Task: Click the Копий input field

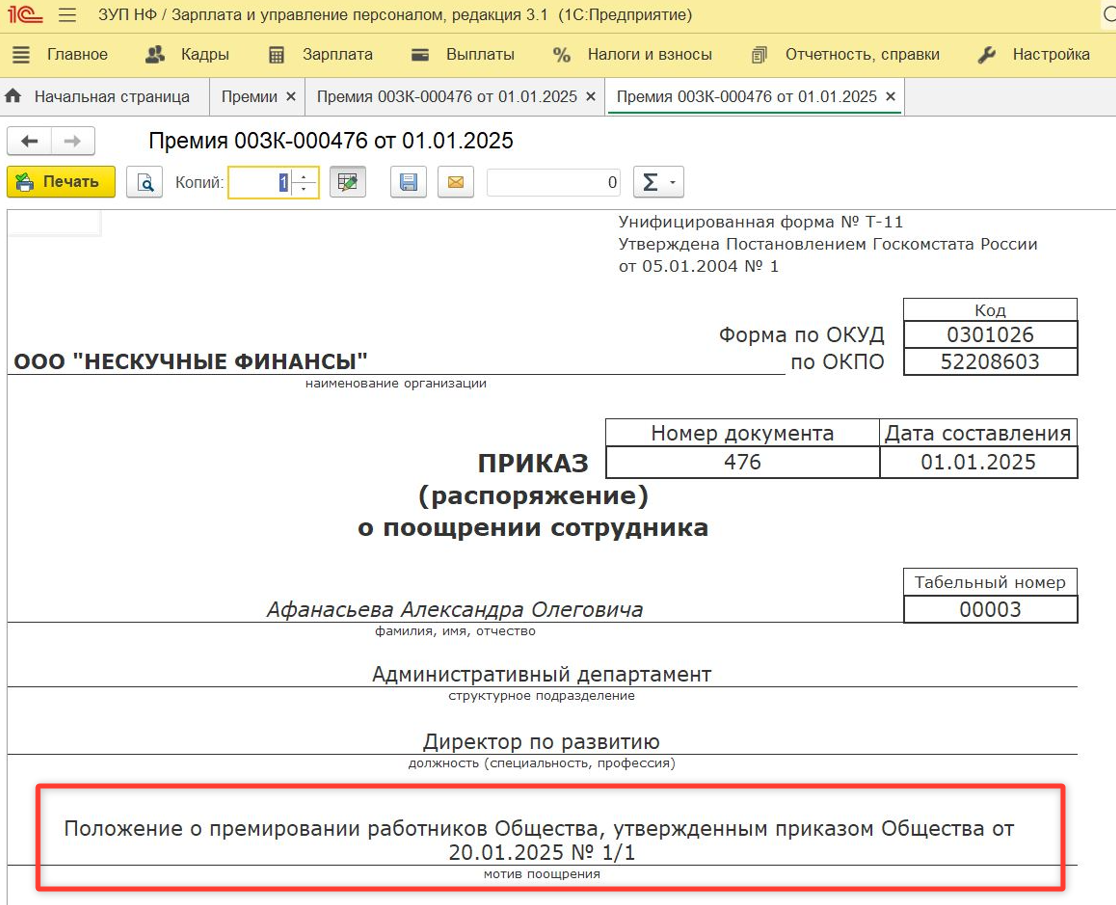Action: [260, 183]
